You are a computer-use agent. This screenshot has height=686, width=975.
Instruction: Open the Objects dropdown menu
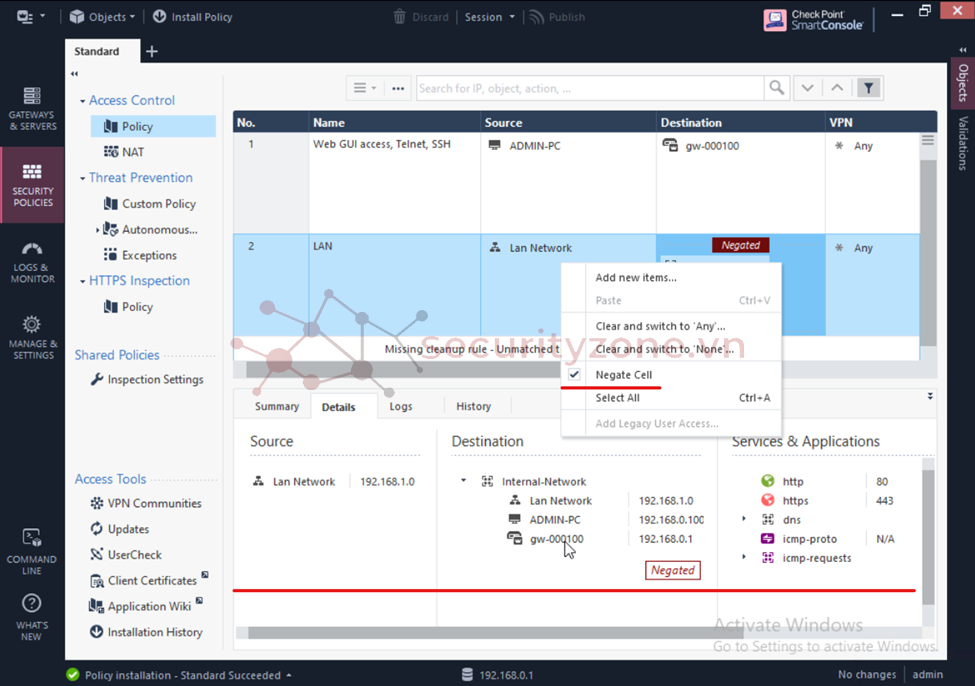click(x=103, y=17)
